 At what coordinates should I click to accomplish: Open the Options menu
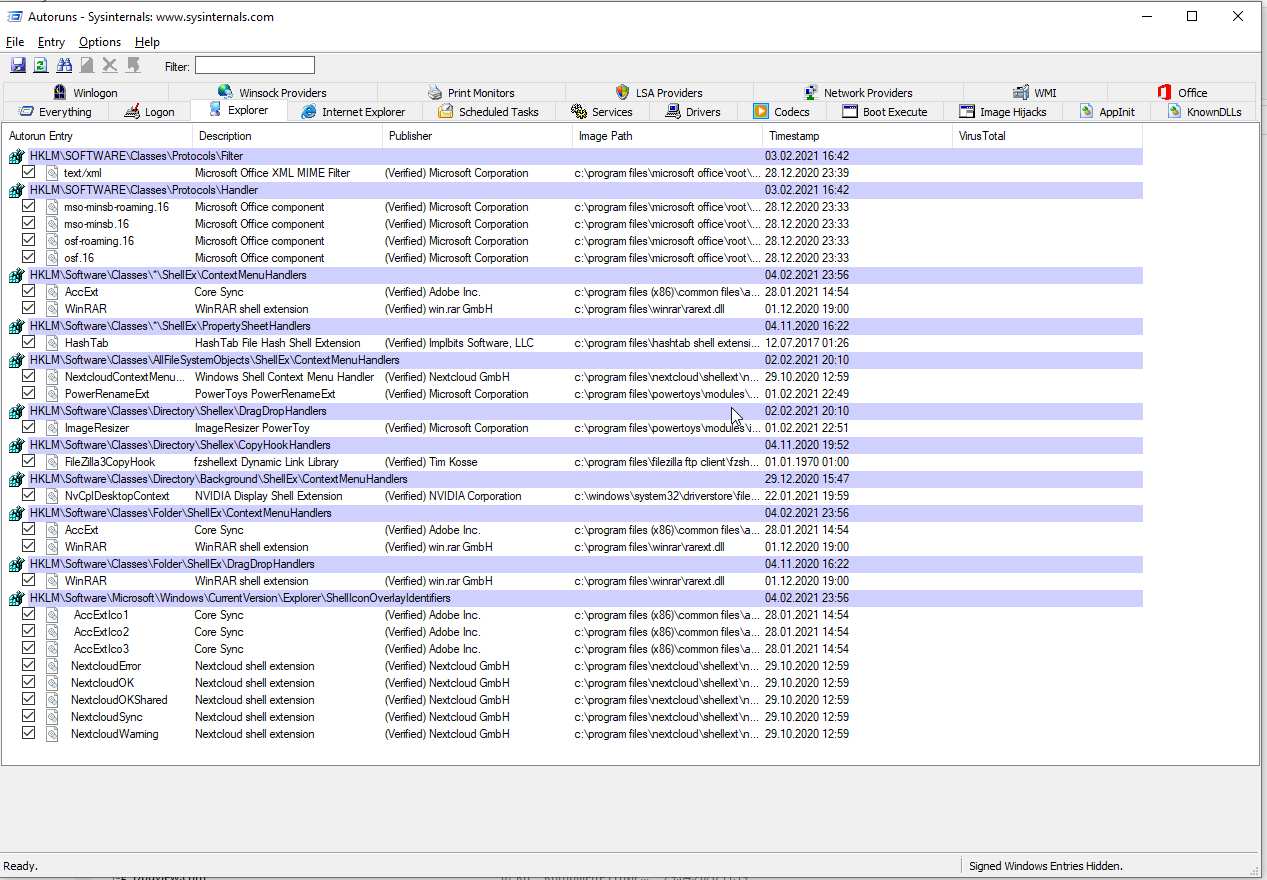click(100, 42)
